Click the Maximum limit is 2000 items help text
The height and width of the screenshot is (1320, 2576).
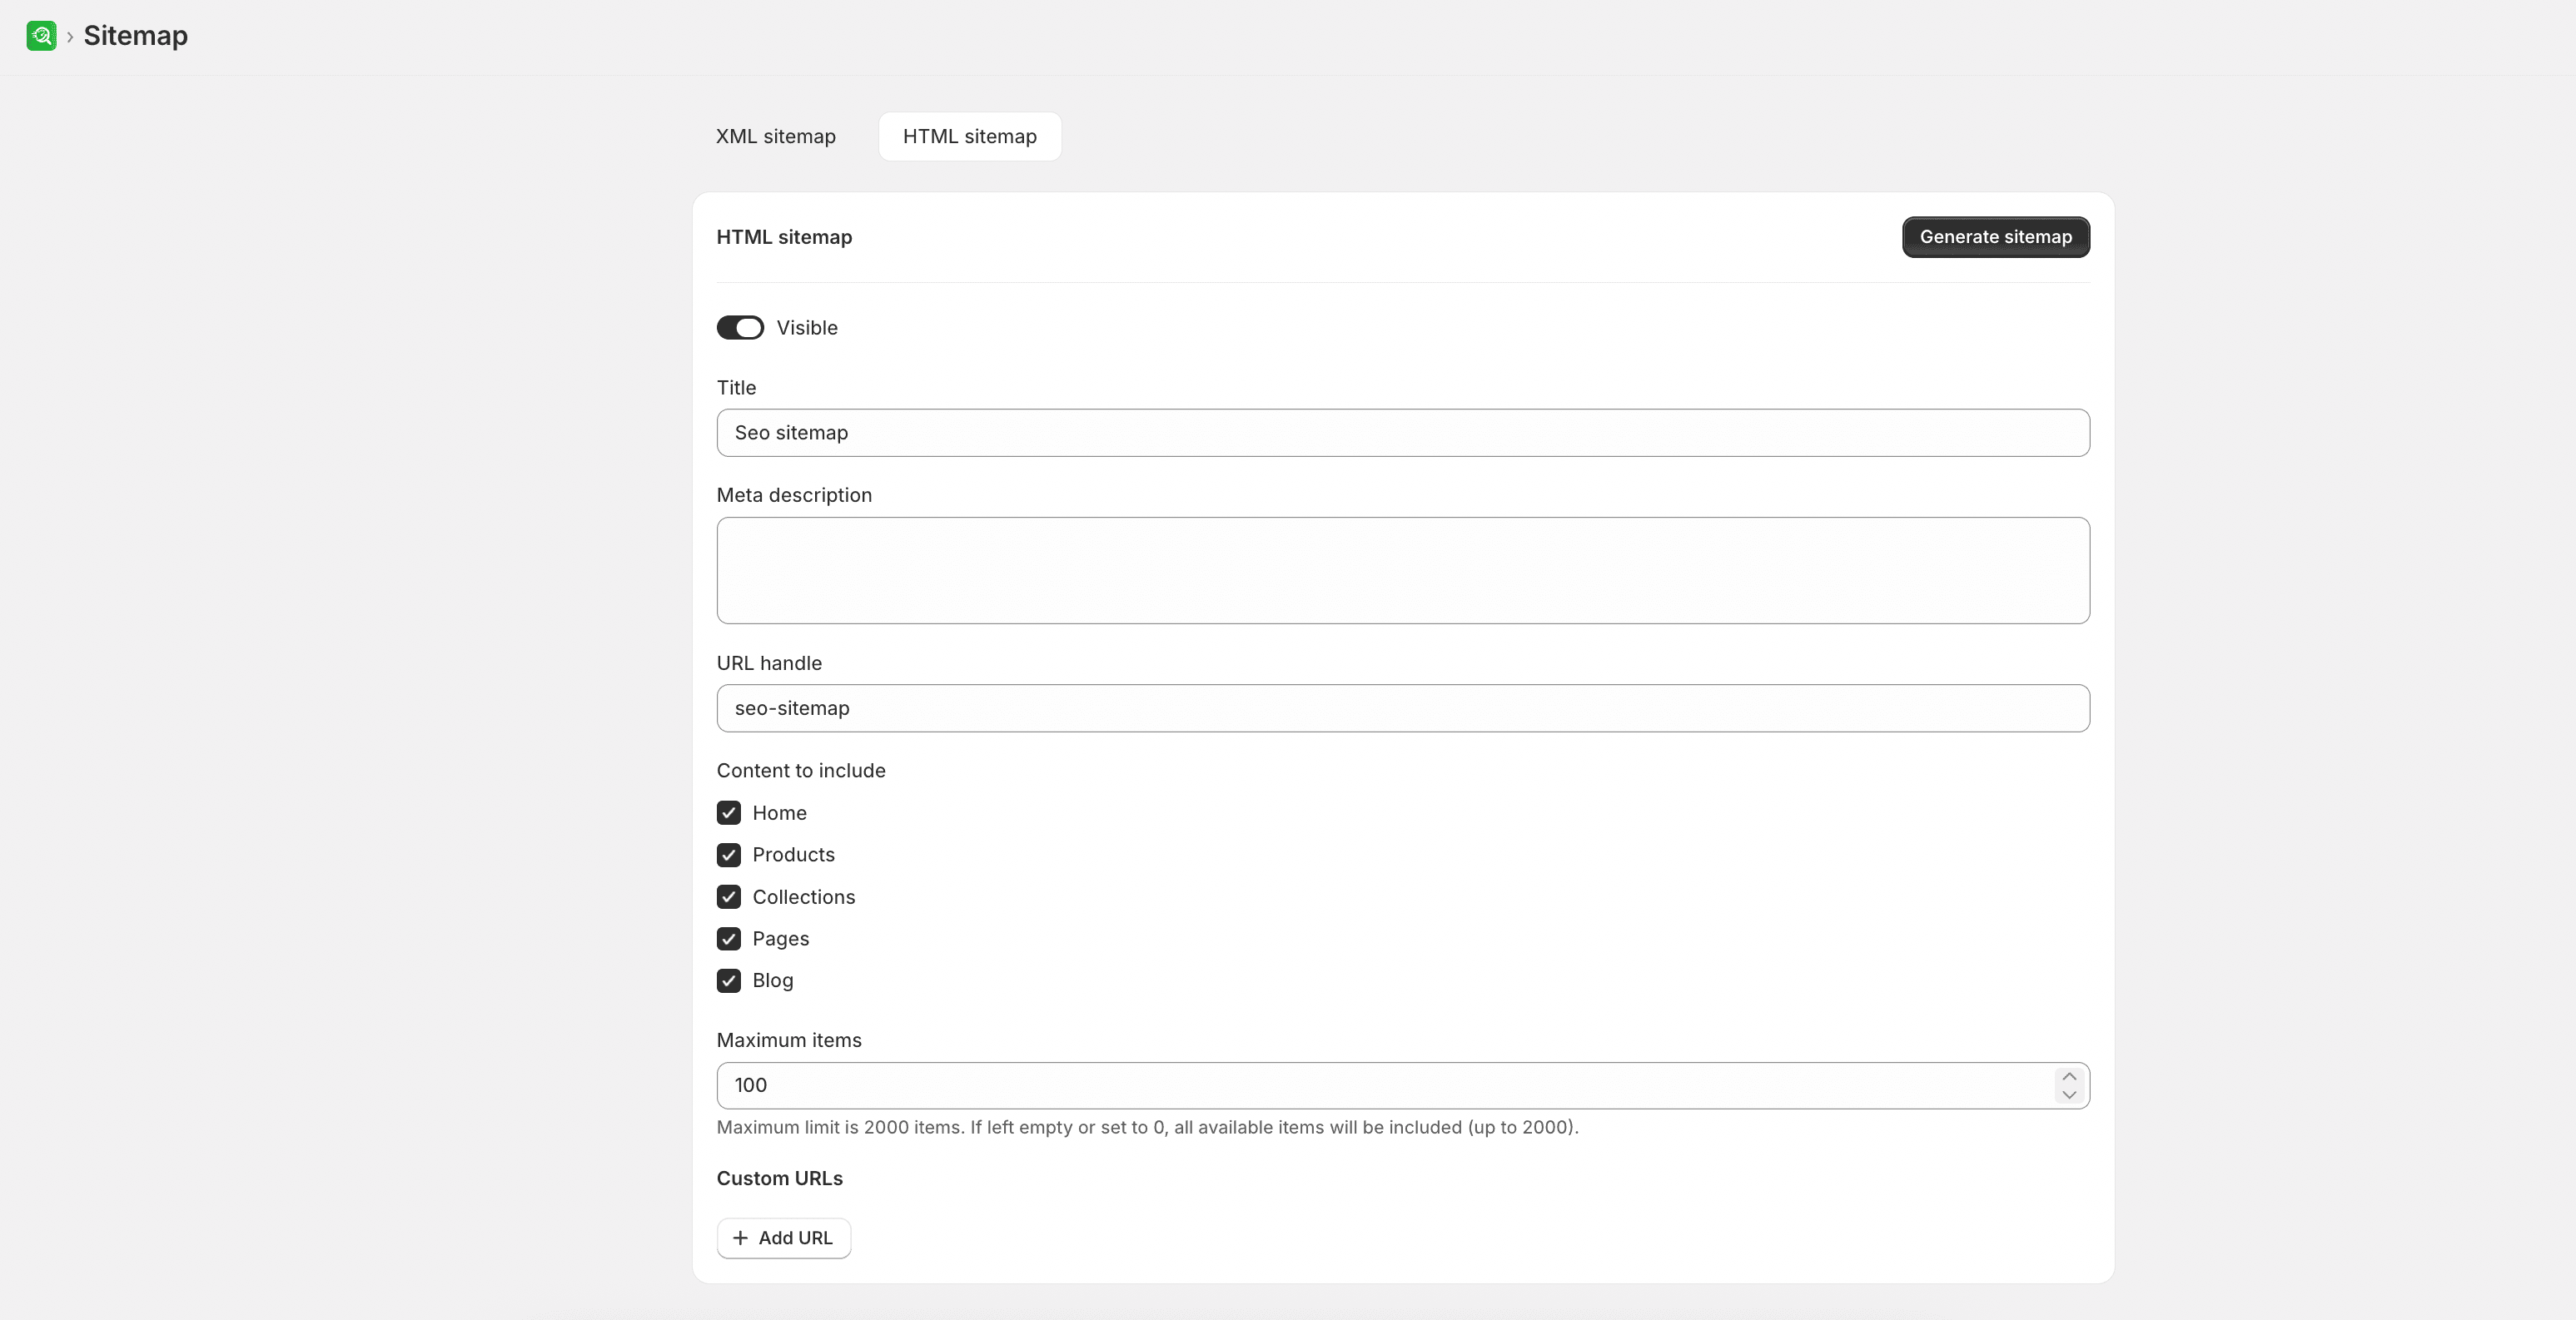pyautogui.click(x=1147, y=1128)
